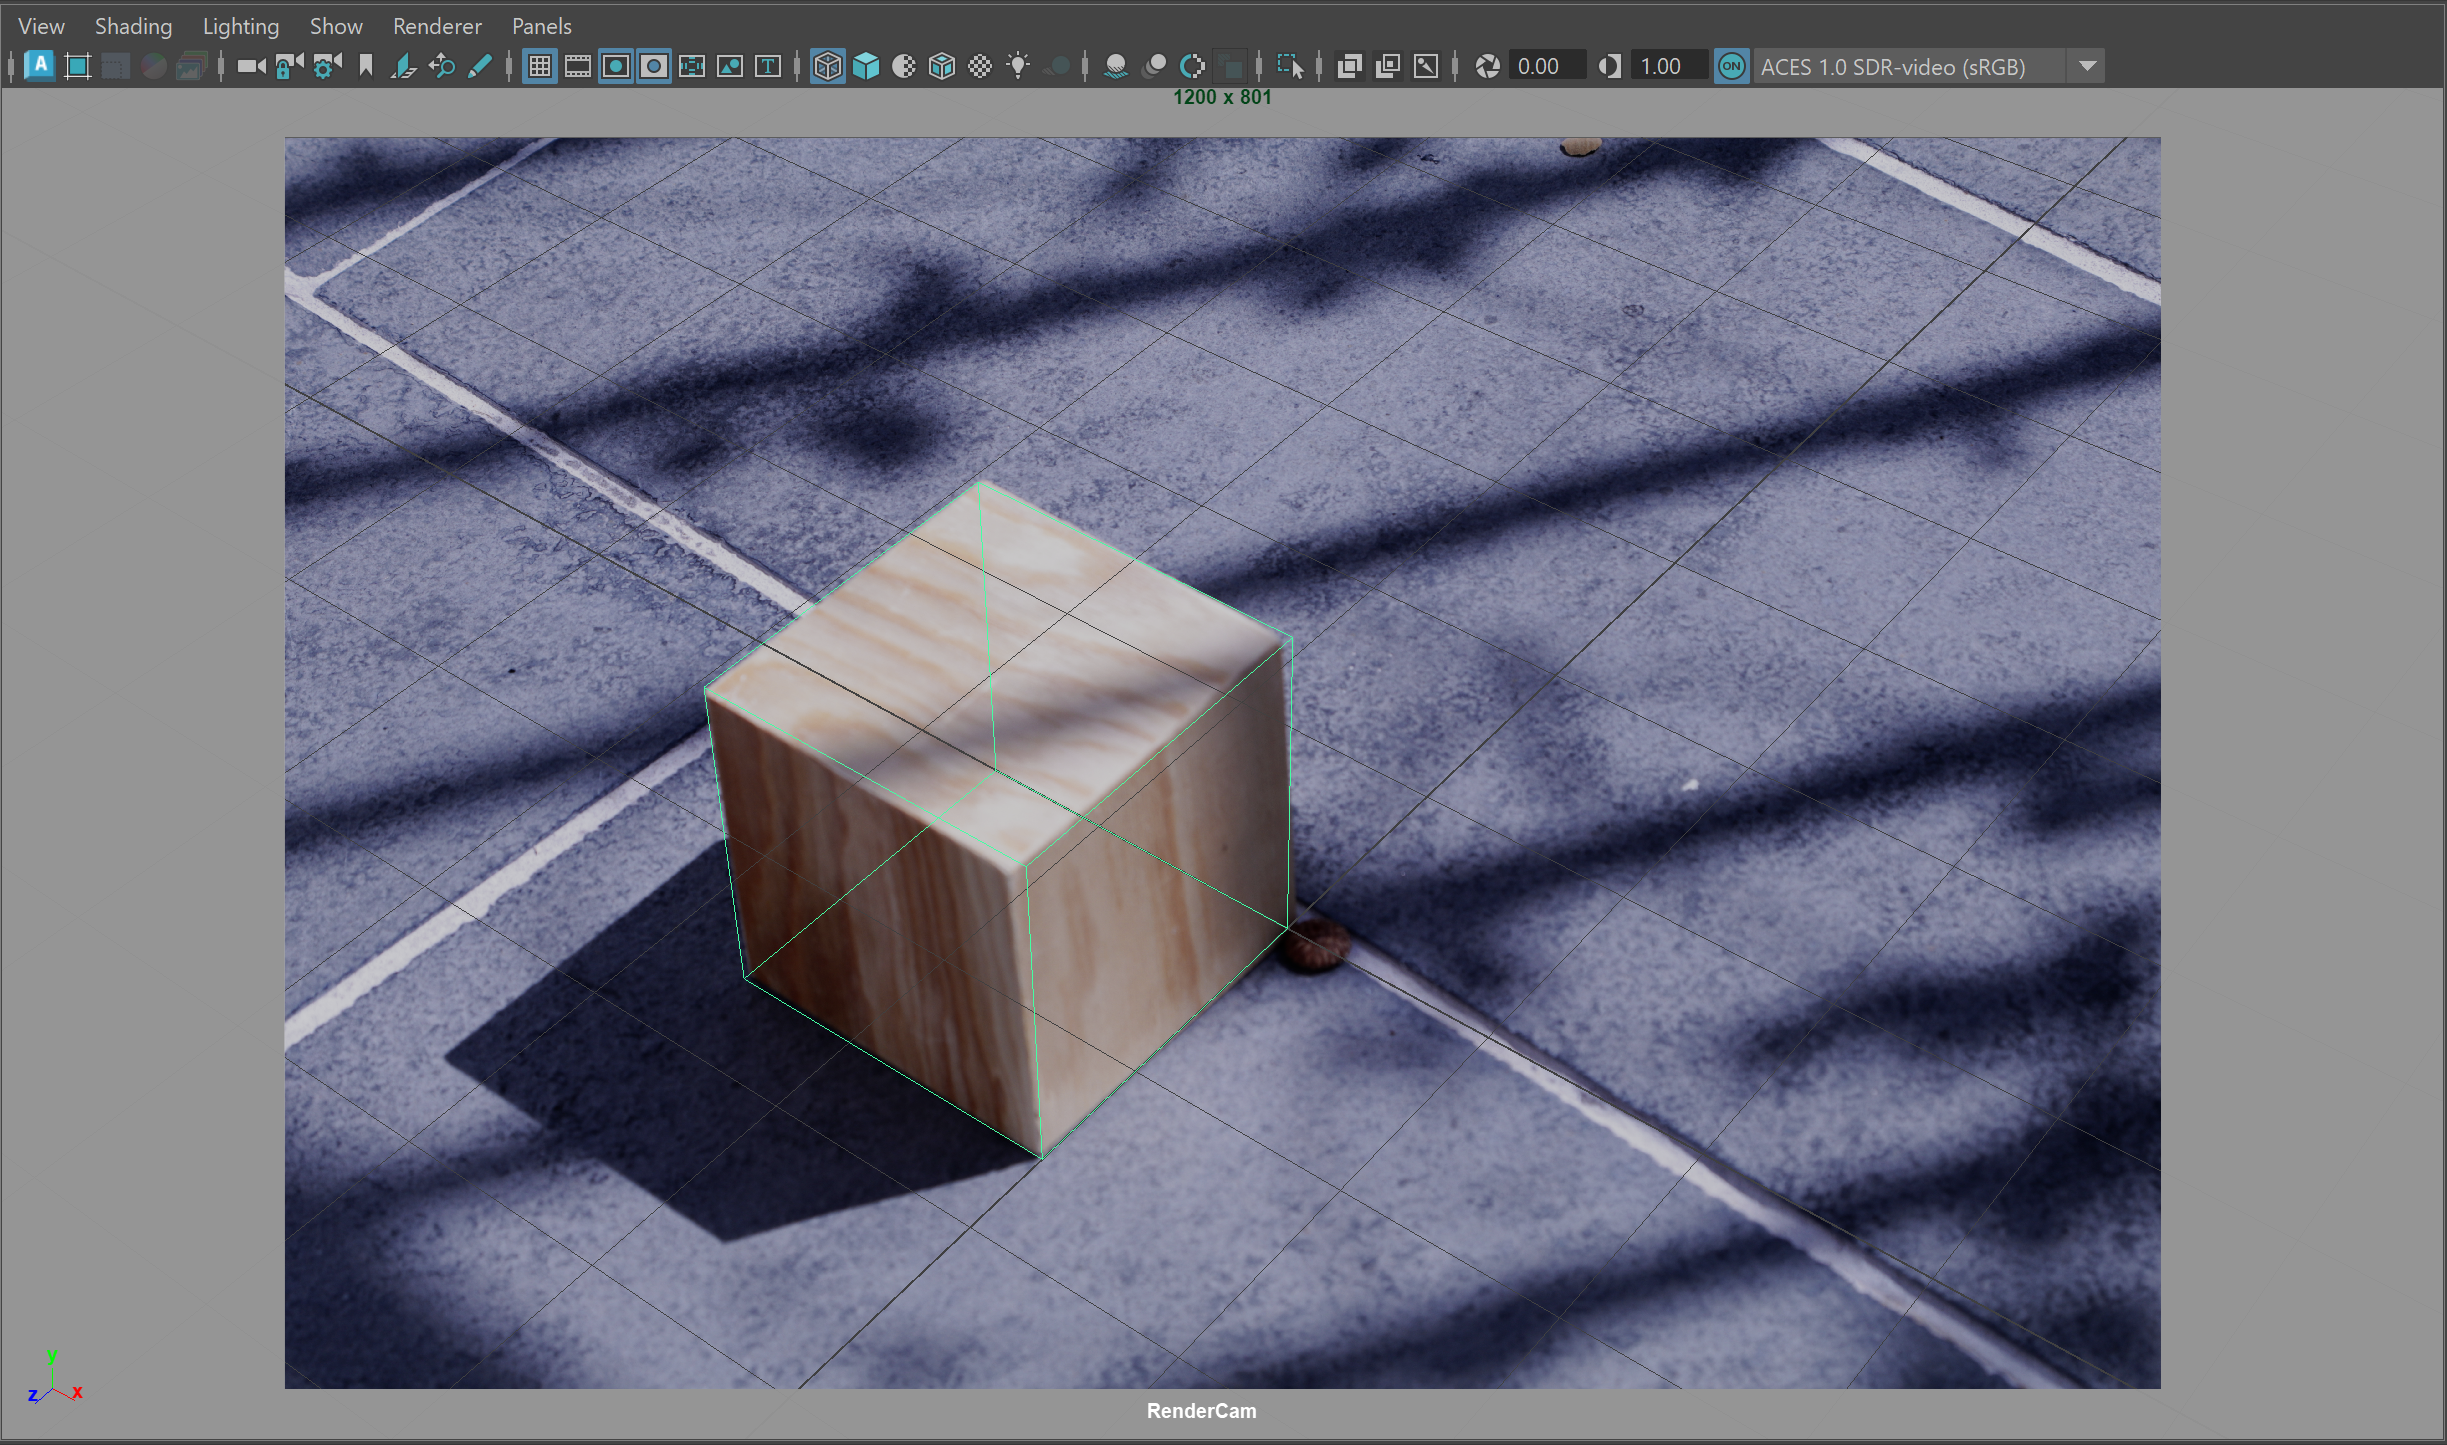2447x1445 pixels.
Task: Open the ACES view transform dropdown arrow
Action: 2087,66
